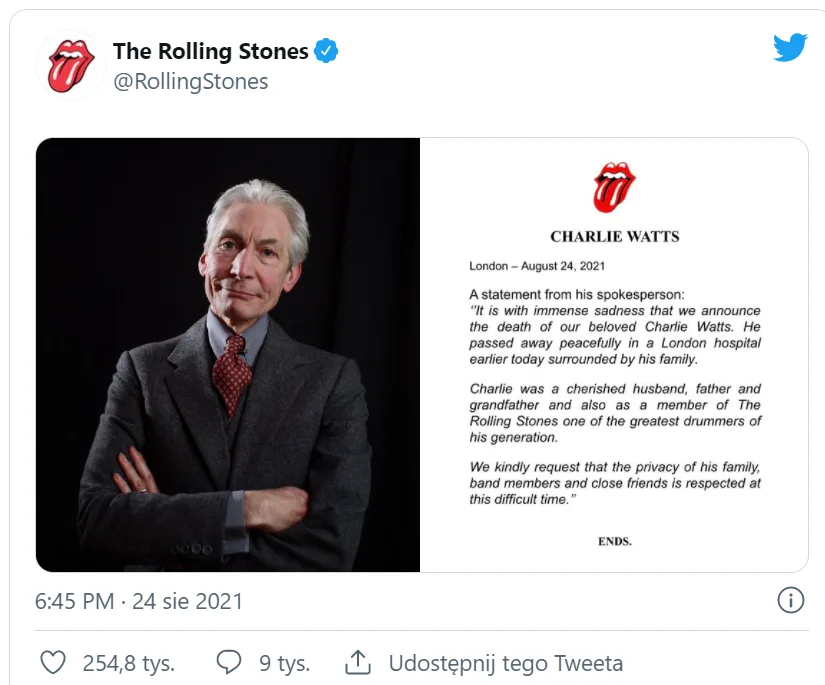Click the "A statement from his spokesperson" line
Screen dimensions: 825x685
coord(578,295)
